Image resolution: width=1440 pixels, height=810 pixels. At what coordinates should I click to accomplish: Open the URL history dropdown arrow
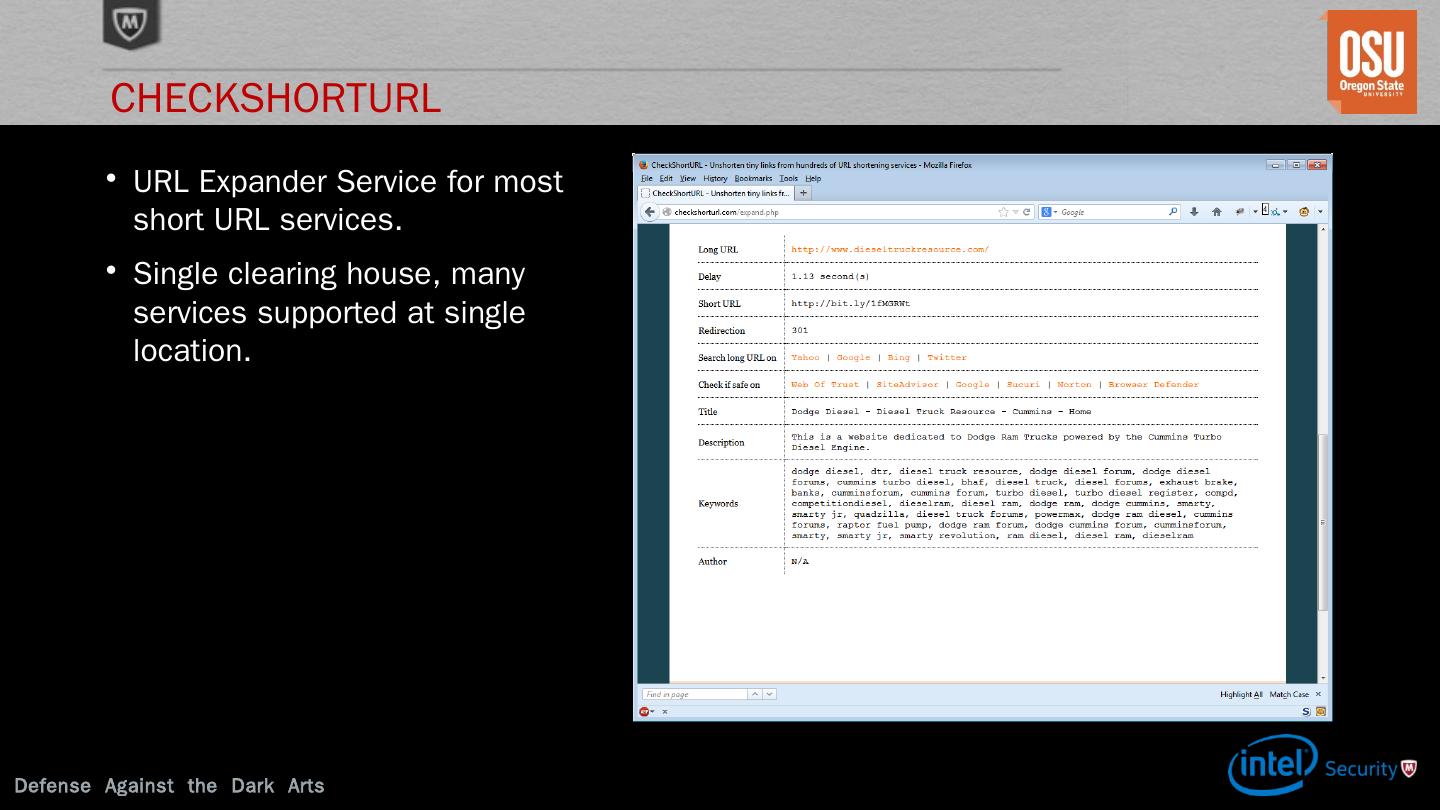1015,212
